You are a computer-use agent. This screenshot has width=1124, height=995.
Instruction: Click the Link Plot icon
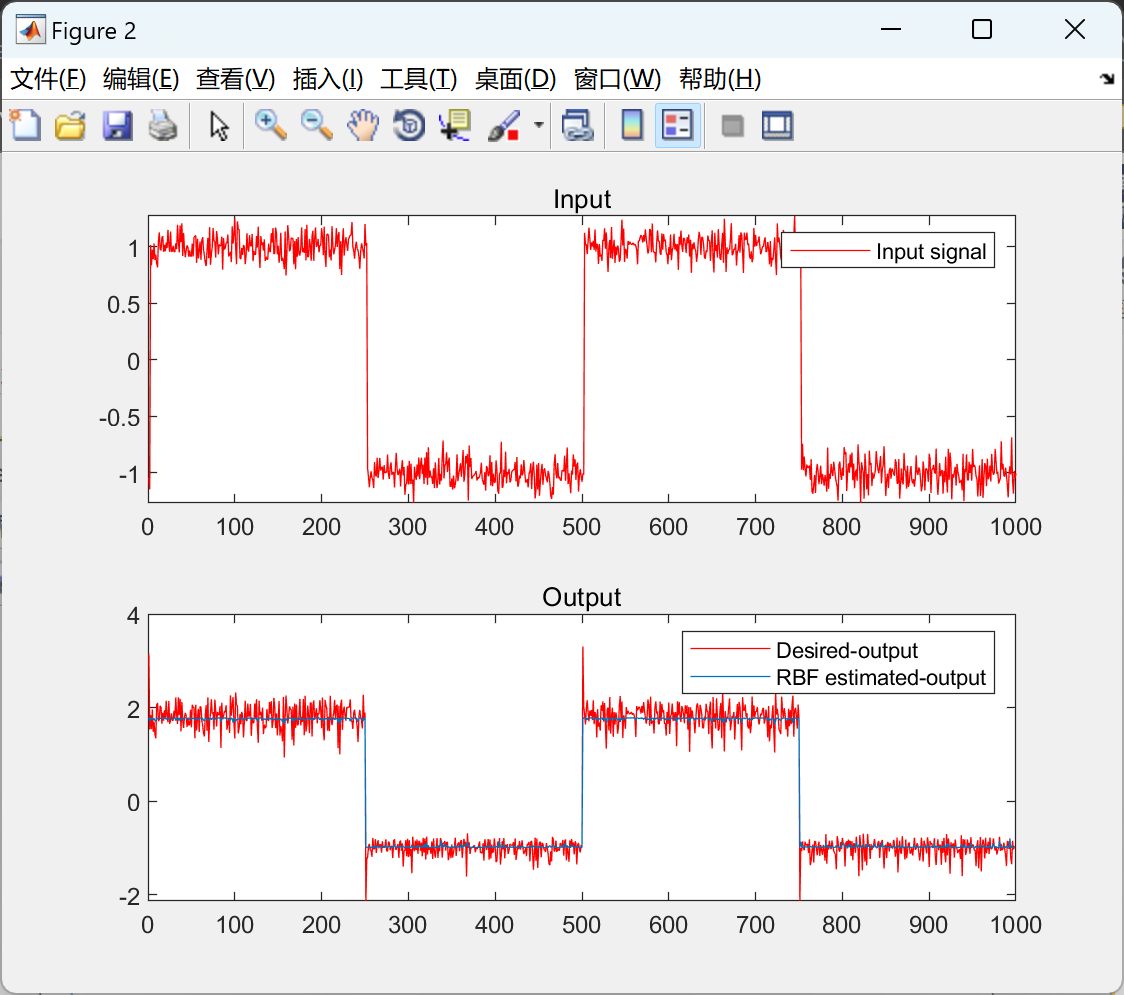[577, 125]
